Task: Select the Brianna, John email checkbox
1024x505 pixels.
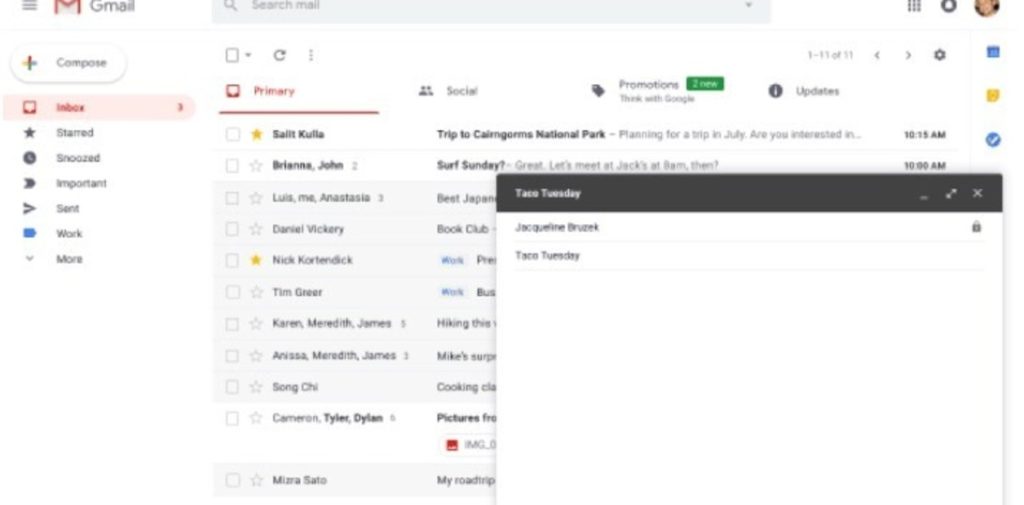Action: point(232,166)
